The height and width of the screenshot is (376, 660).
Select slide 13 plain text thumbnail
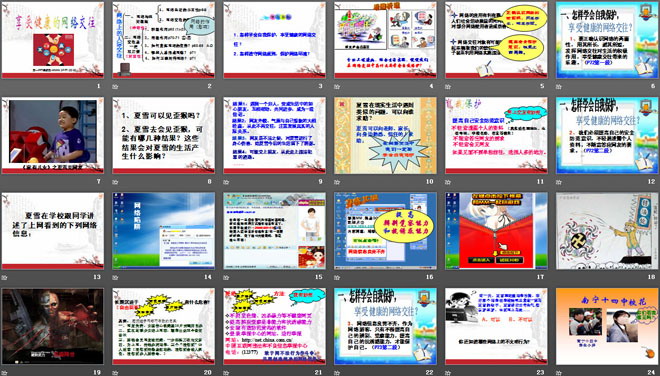(53, 231)
